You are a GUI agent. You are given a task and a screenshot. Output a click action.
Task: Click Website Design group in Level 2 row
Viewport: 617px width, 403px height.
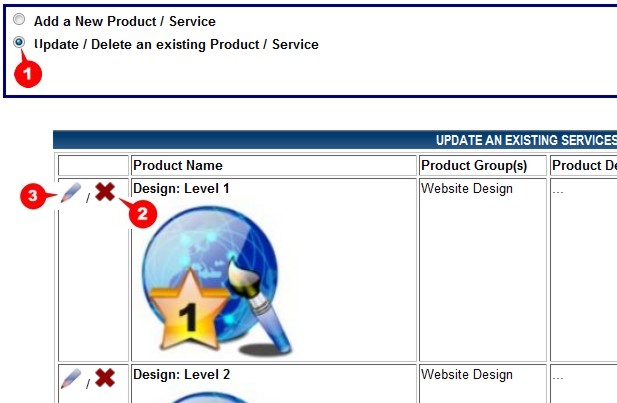(467, 374)
